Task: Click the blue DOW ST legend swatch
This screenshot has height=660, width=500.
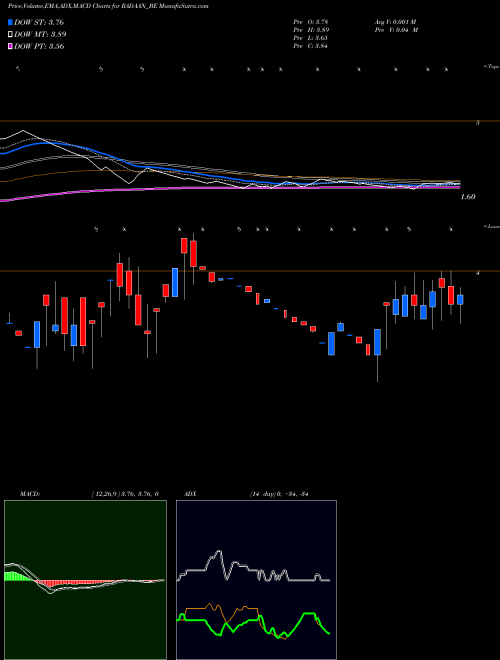Action: pyautogui.click(x=10, y=22)
